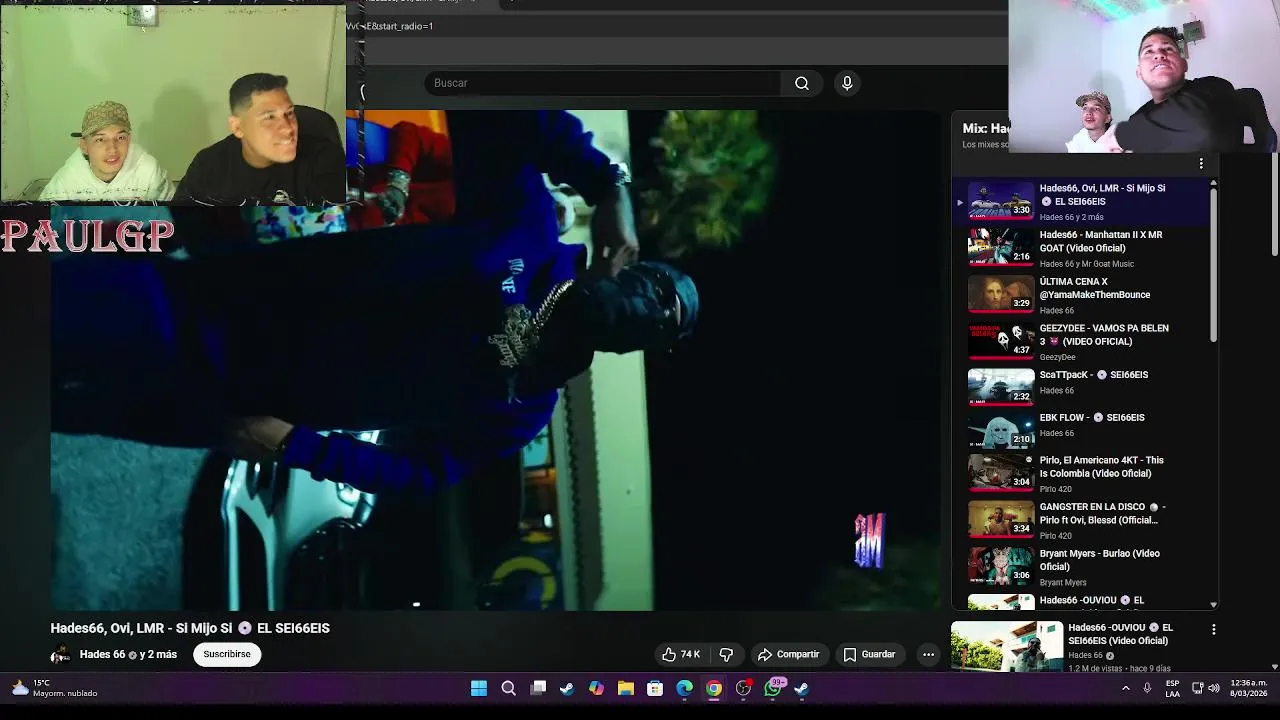Click the video player to pause
The height and width of the screenshot is (720, 1280).
tap(495, 360)
